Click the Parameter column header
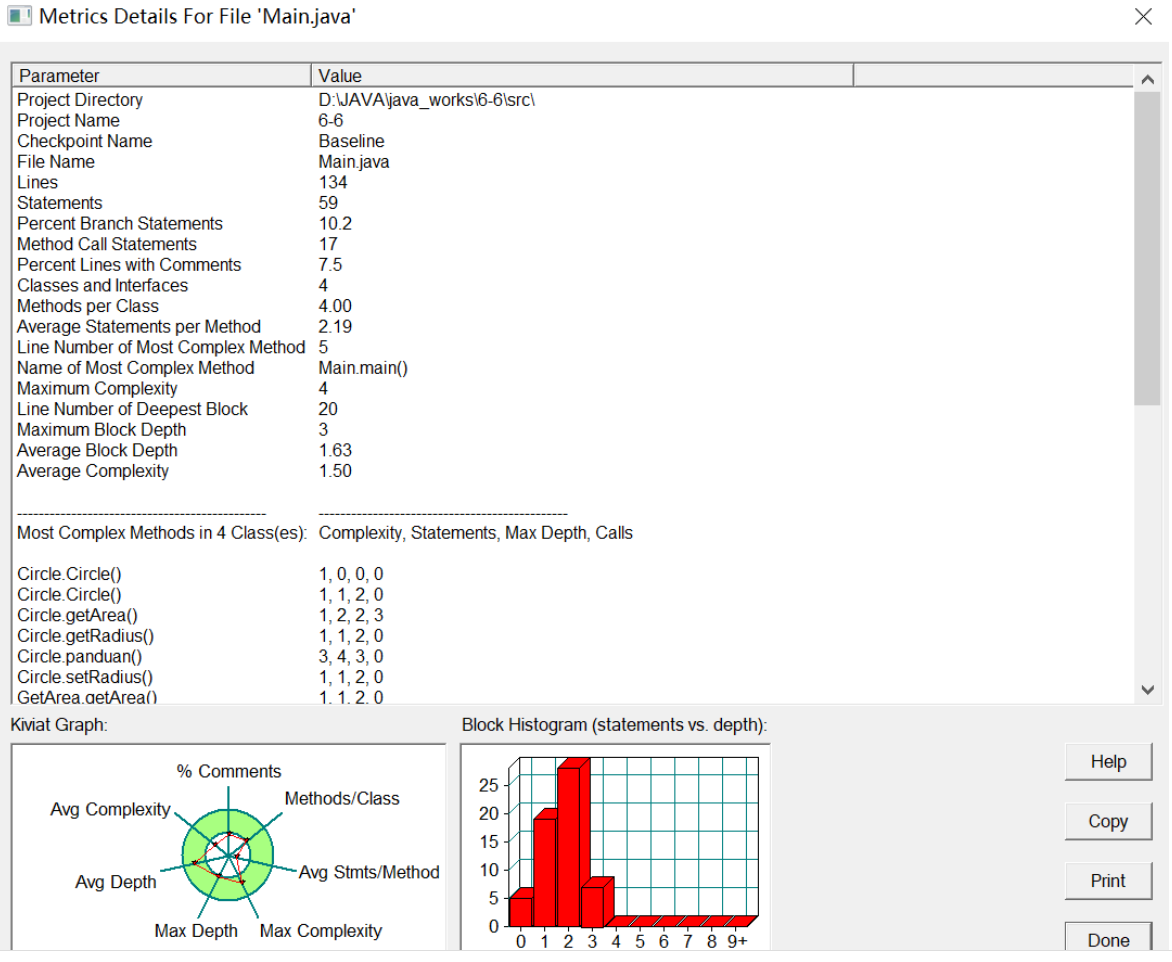Screen dimensions: 1172x962 161,75
